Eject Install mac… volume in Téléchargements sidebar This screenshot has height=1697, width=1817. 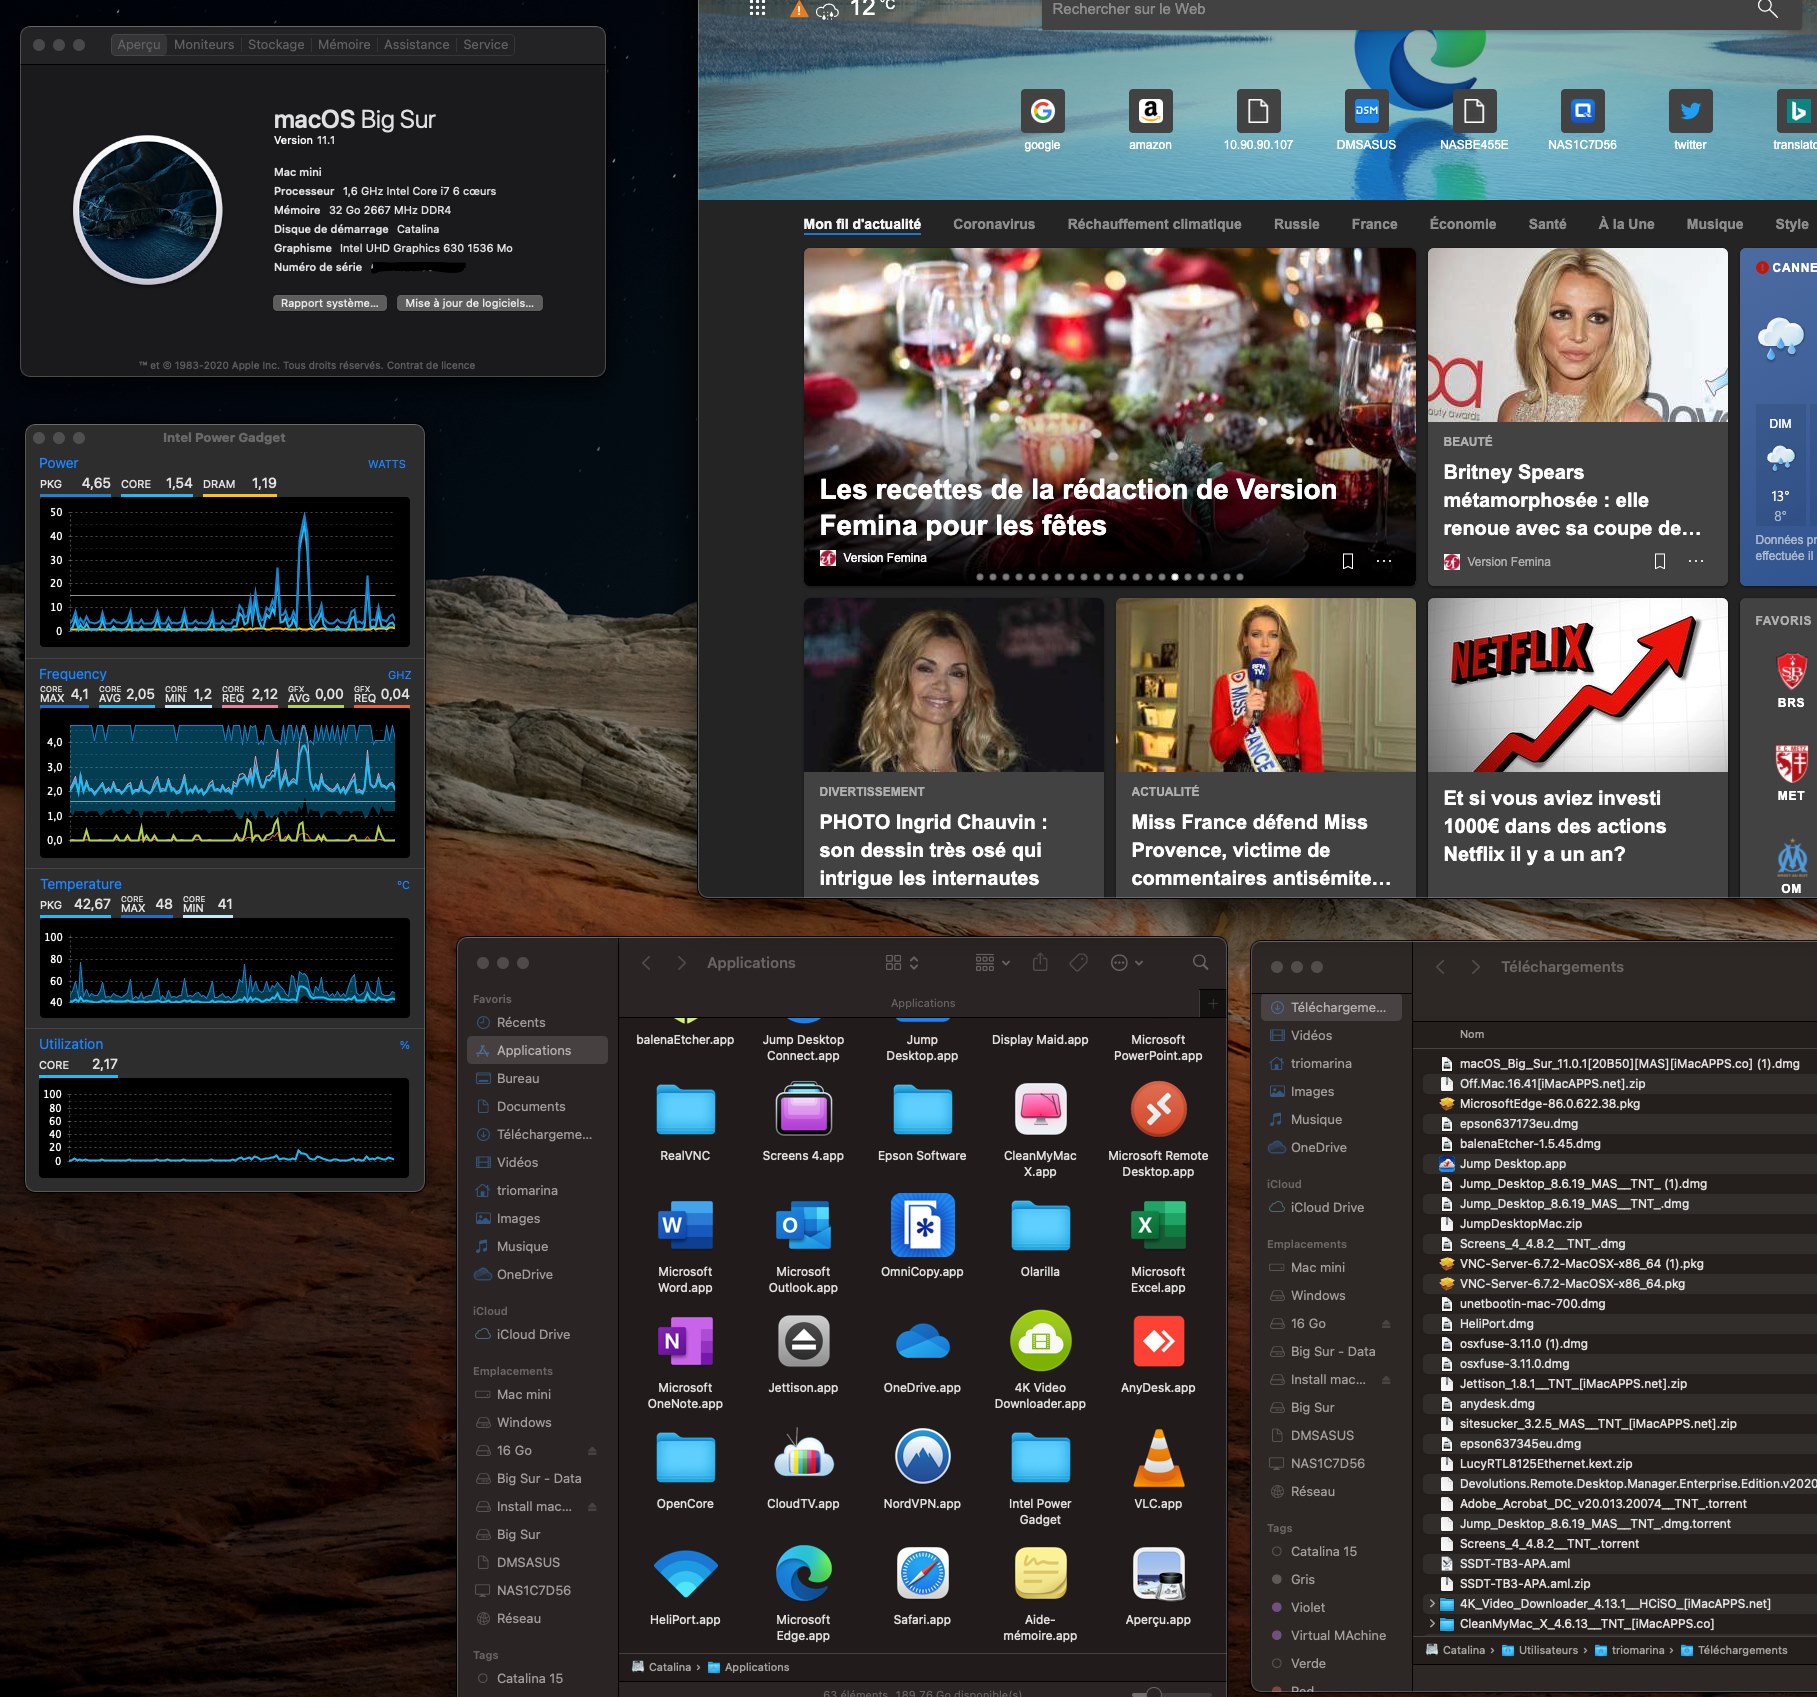click(1386, 1380)
